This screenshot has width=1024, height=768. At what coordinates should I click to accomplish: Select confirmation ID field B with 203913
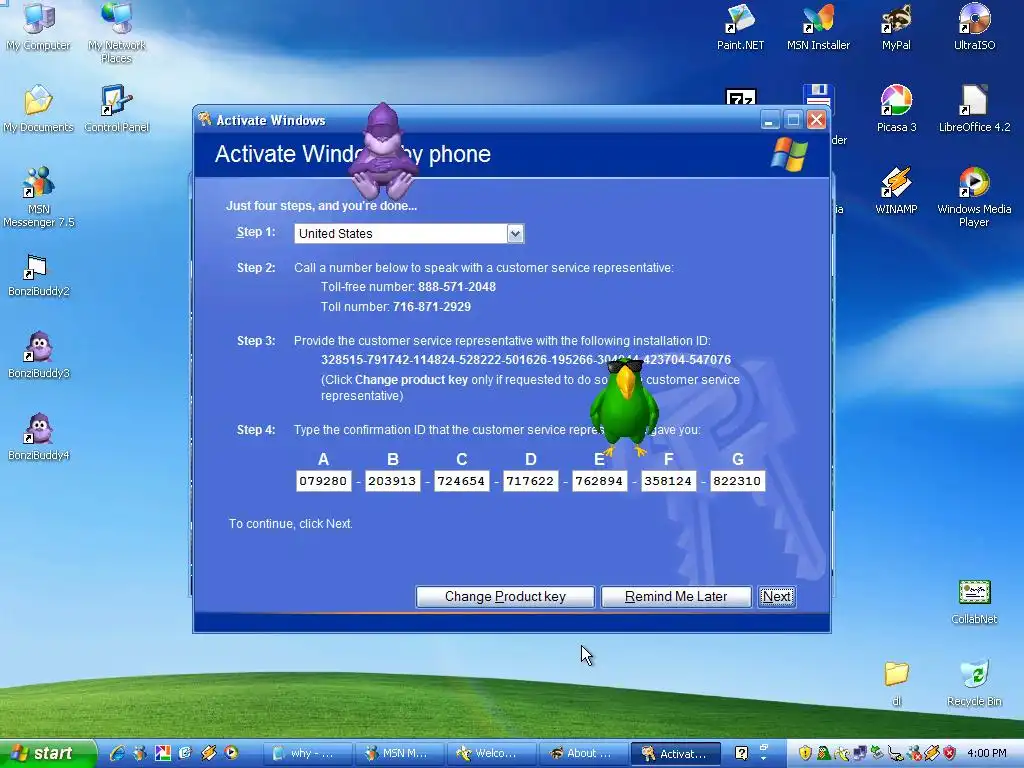[392, 481]
